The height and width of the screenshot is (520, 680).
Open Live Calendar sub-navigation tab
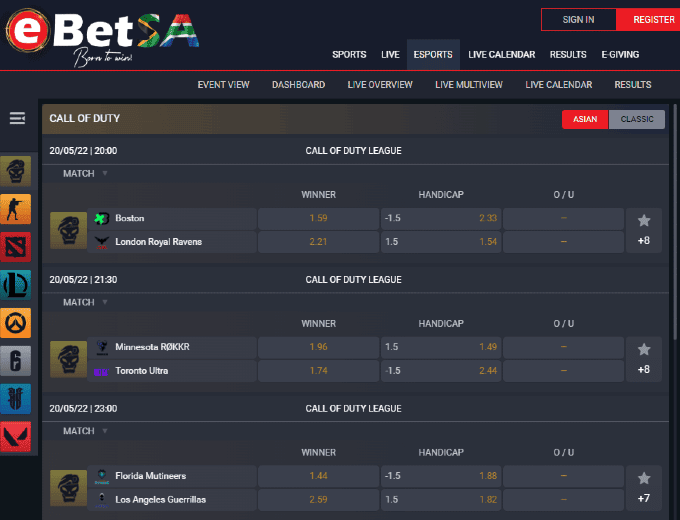[x=559, y=85]
